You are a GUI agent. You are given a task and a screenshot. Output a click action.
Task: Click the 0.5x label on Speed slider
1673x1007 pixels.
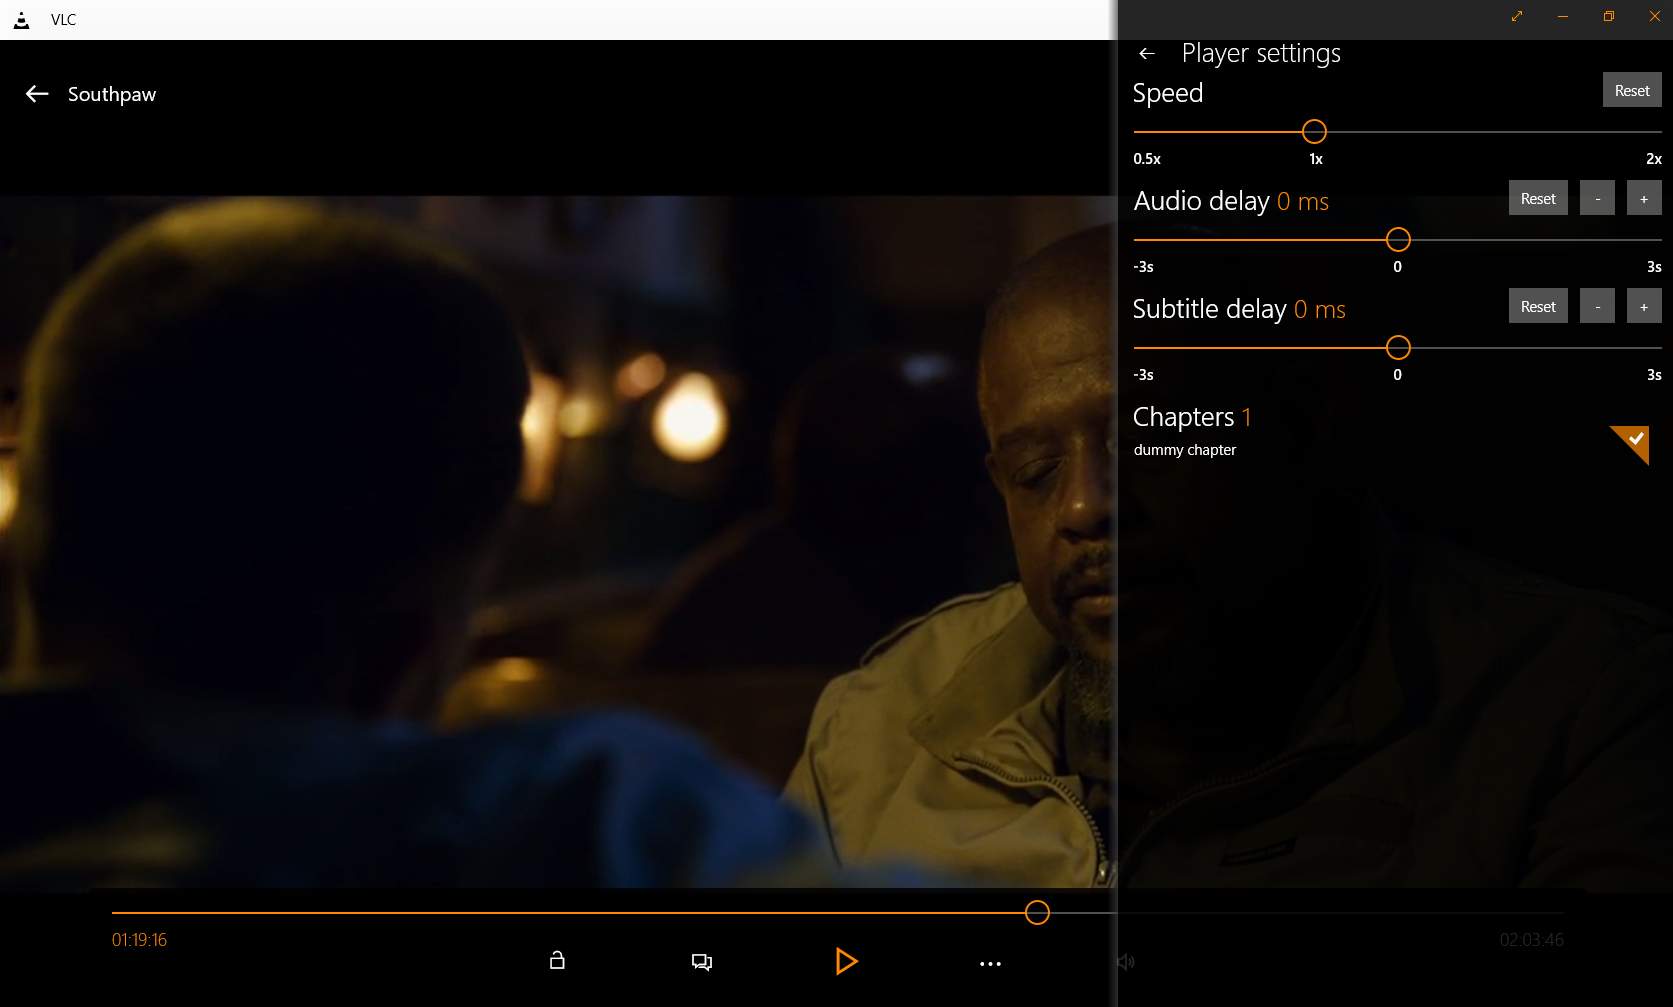(x=1147, y=159)
